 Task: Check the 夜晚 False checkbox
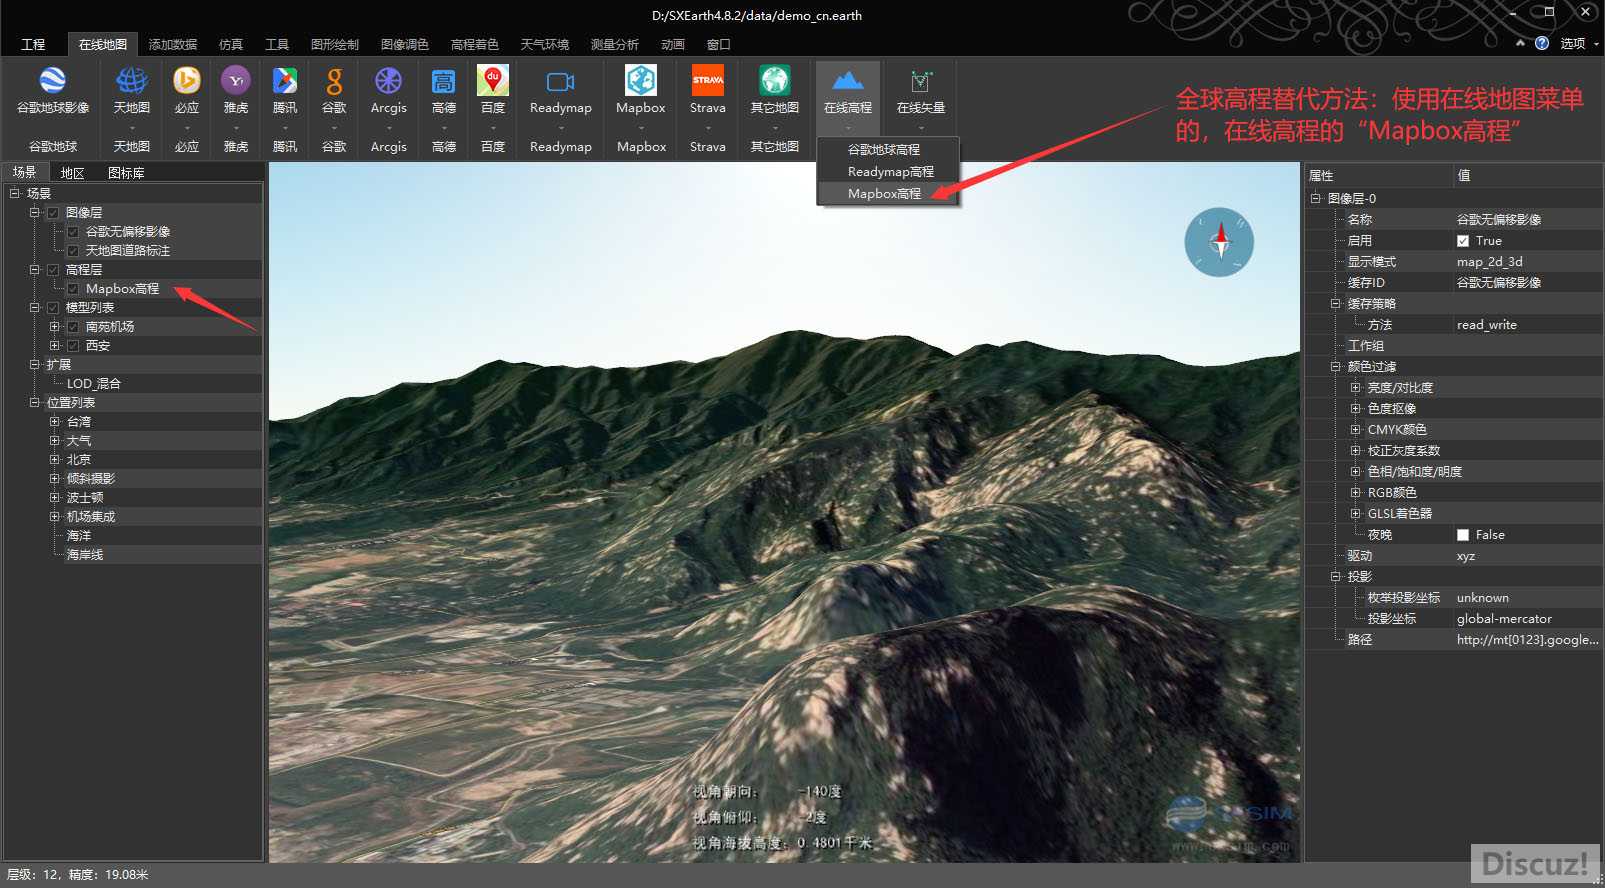click(1463, 535)
